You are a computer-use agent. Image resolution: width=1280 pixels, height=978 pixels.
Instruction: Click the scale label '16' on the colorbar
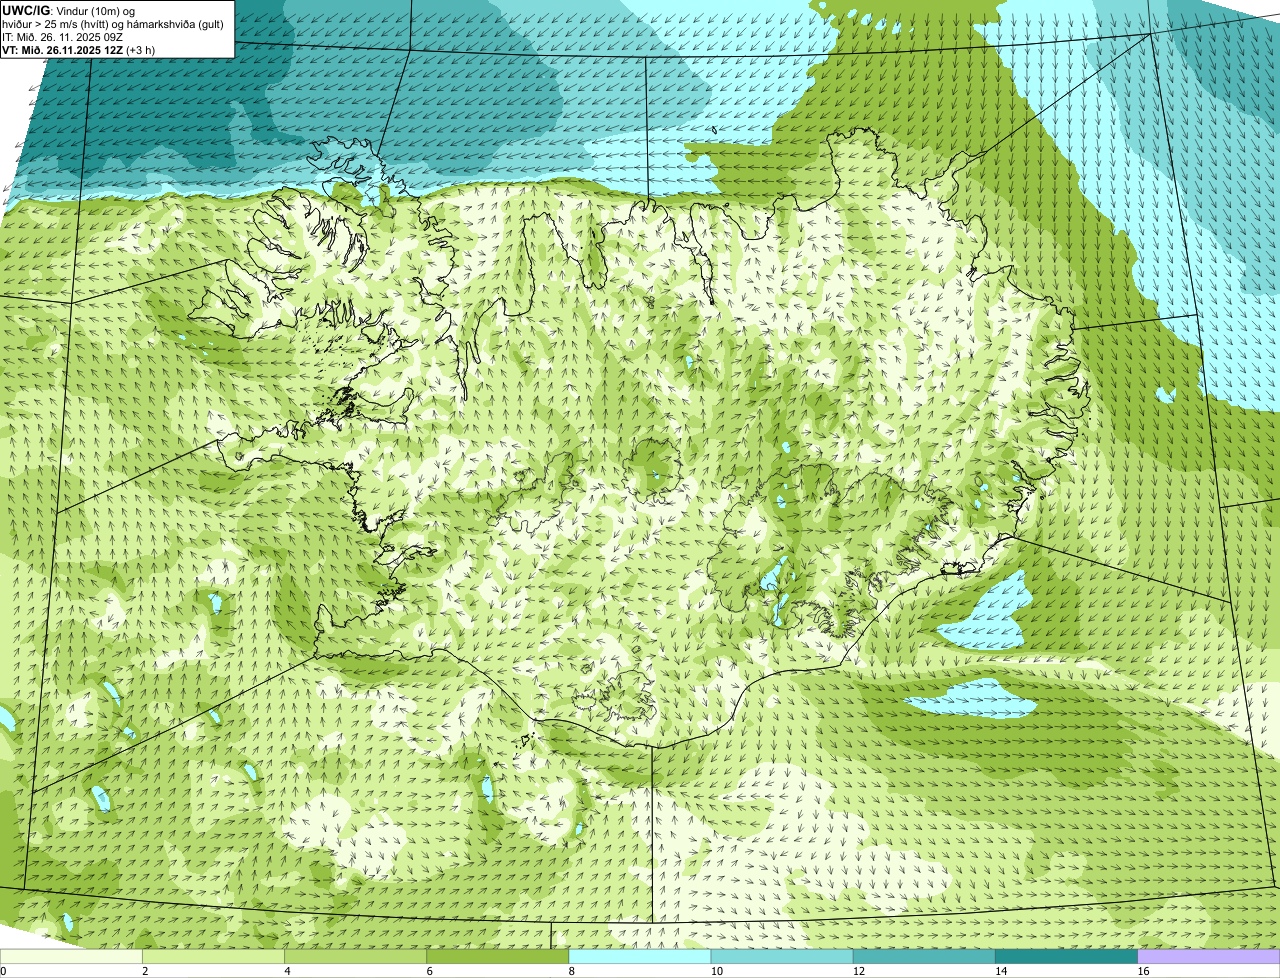point(1143,971)
